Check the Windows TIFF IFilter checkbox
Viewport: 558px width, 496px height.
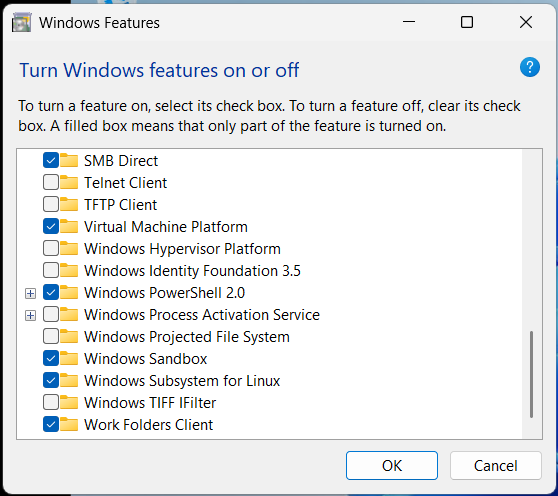[51, 402]
